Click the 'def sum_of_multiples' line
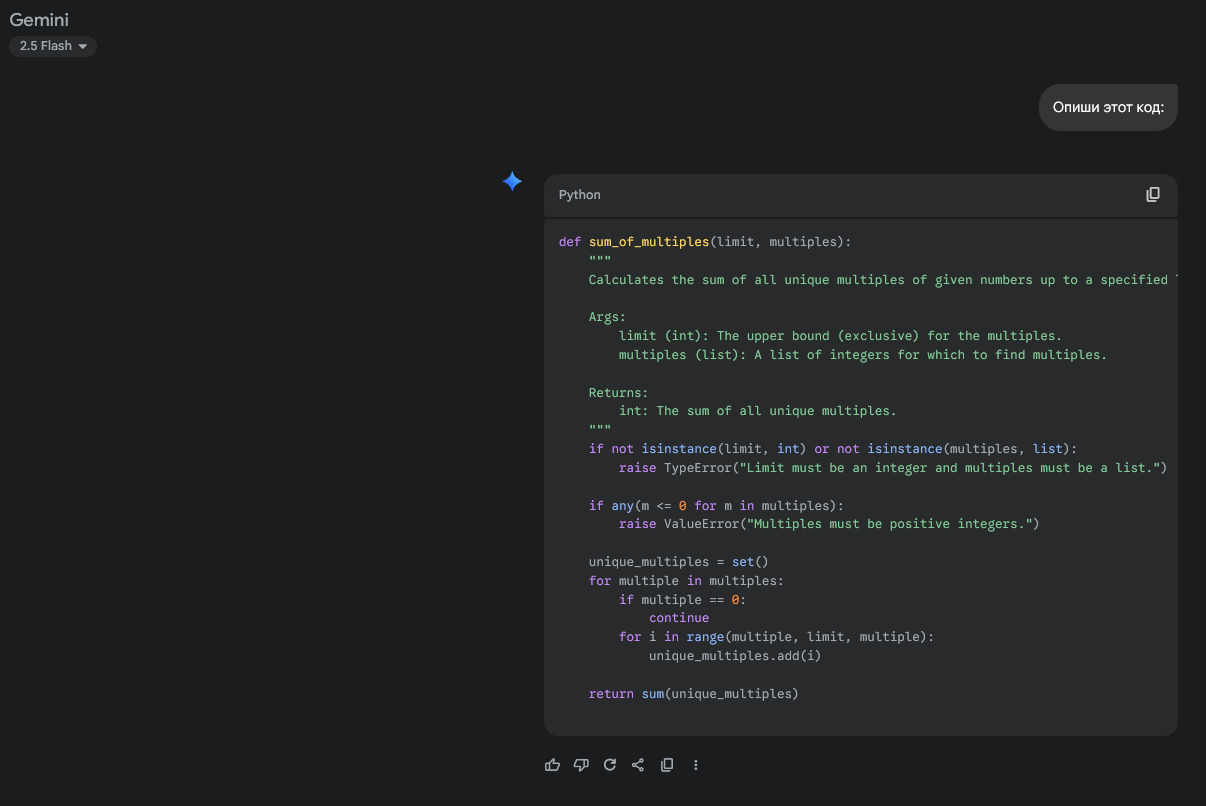This screenshot has width=1206, height=806. click(x=704, y=242)
